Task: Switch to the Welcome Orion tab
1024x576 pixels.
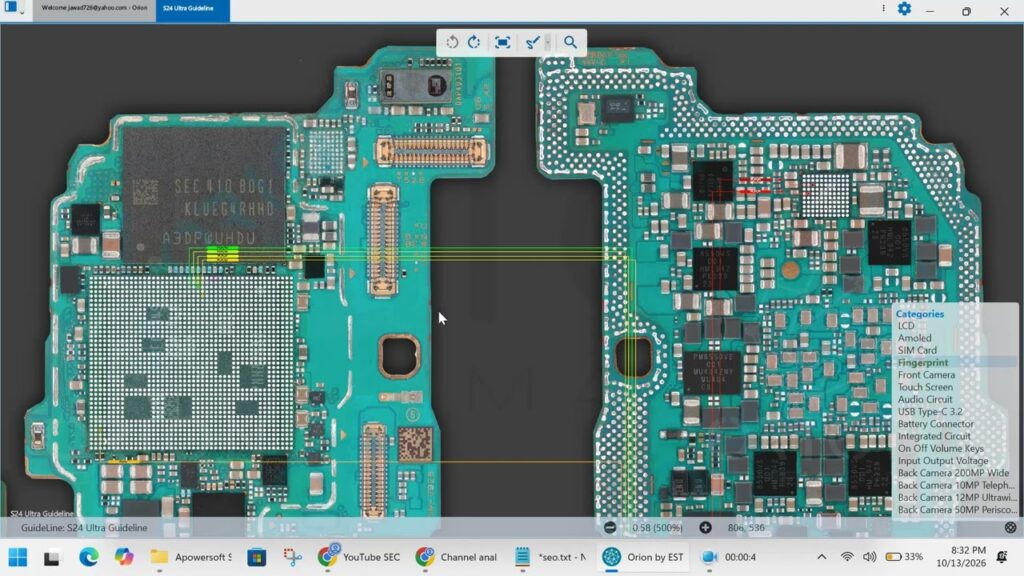Action: [94, 8]
